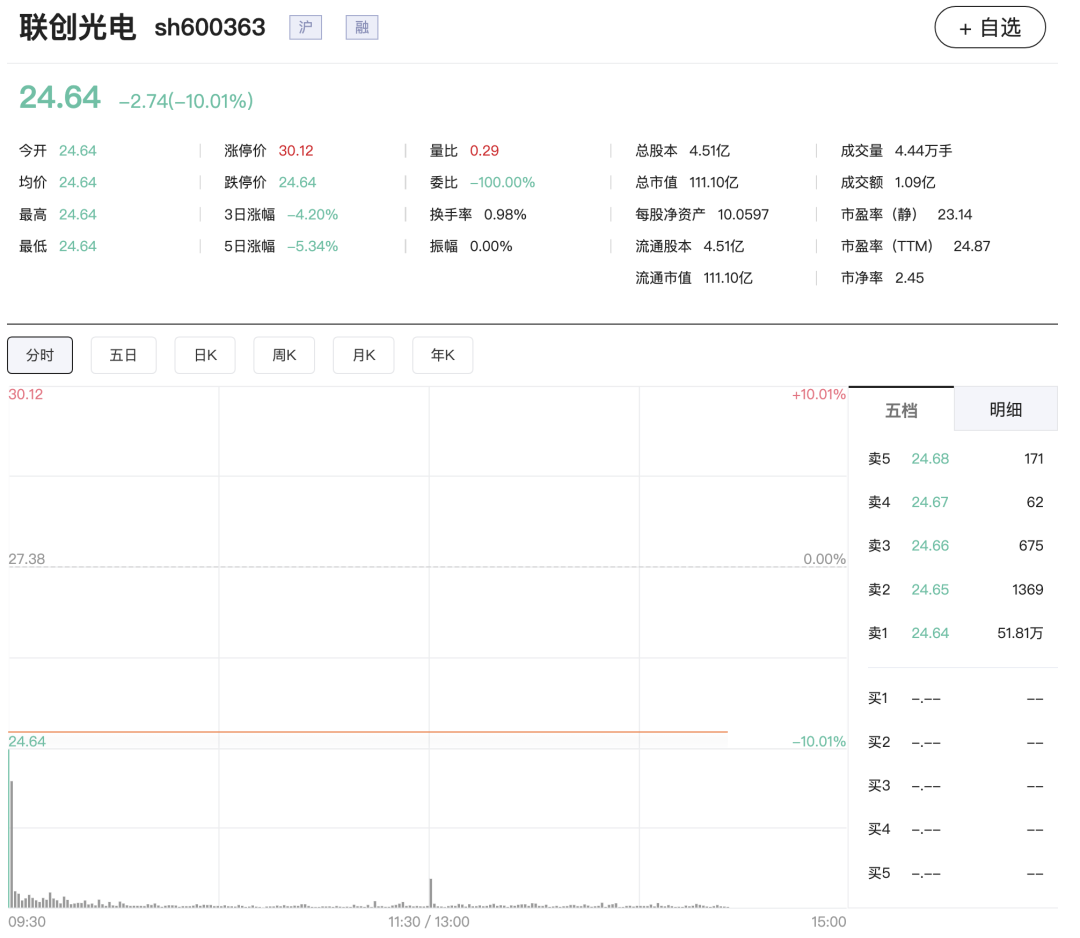Switch to the 明细 trades tab

click(x=1006, y=410)
